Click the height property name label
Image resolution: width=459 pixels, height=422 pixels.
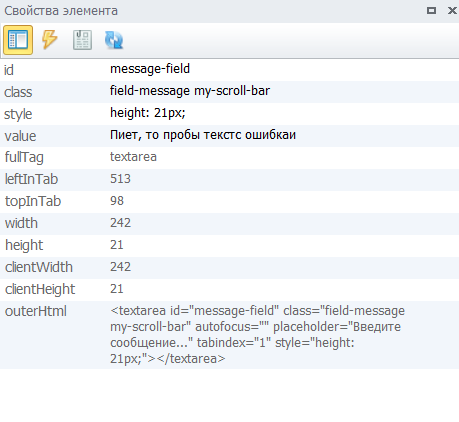[24, 246]
